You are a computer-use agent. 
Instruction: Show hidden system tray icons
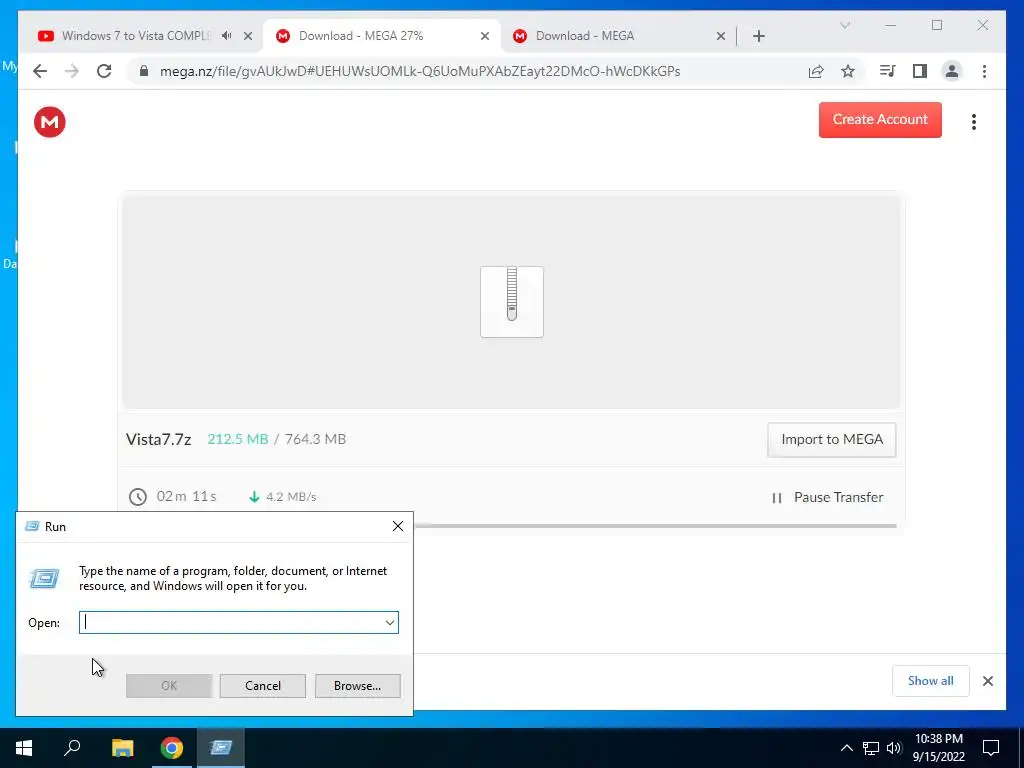click(846, 748)
